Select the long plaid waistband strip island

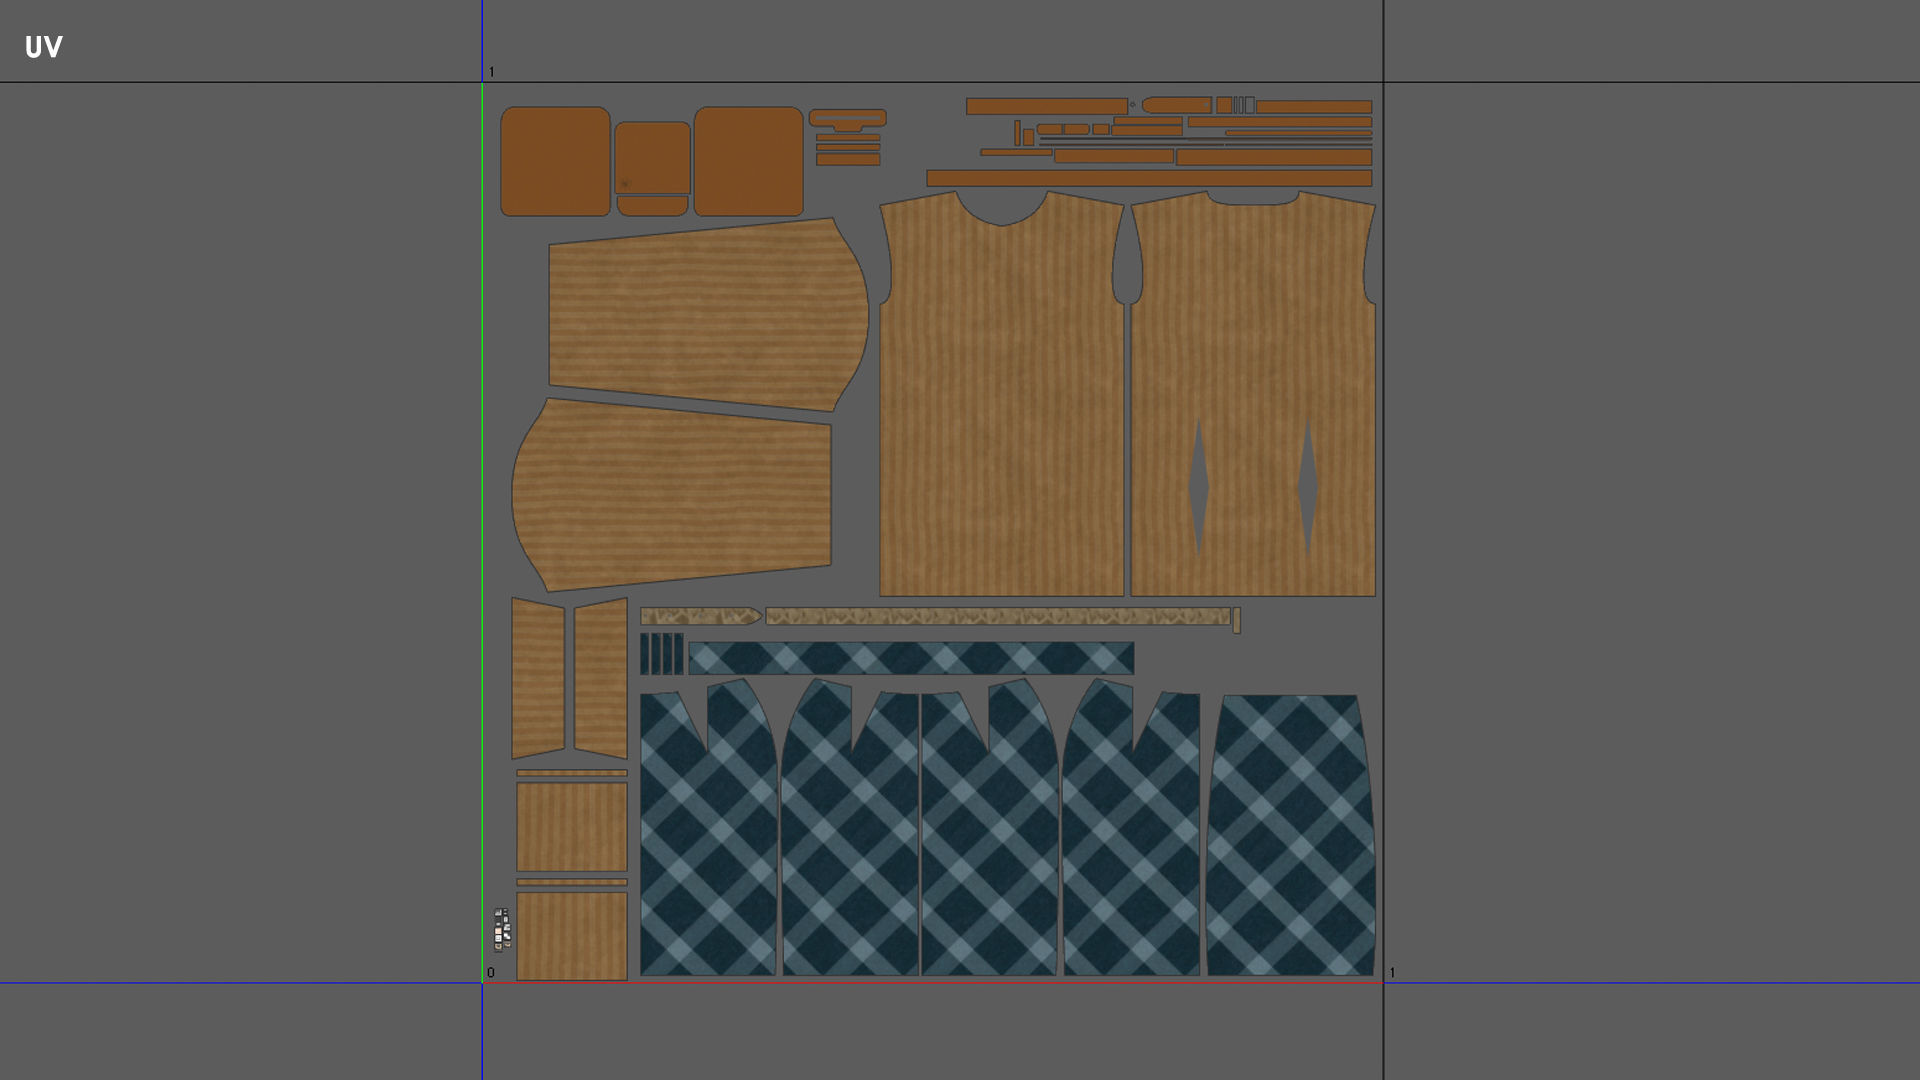910,658
